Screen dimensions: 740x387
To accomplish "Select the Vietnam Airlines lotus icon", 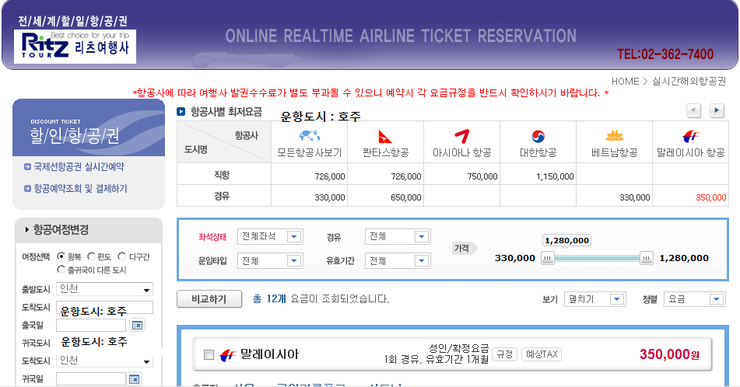I will (x=614, y=136).
